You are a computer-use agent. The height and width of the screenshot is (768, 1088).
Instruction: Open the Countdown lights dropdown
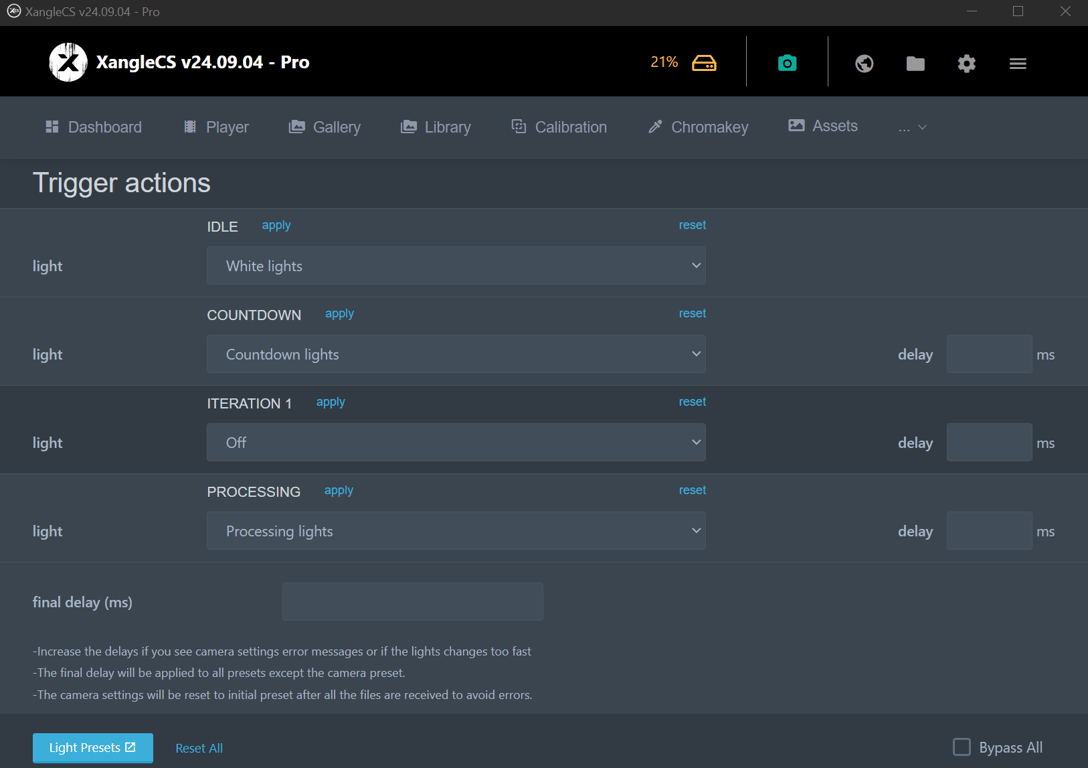456,354
